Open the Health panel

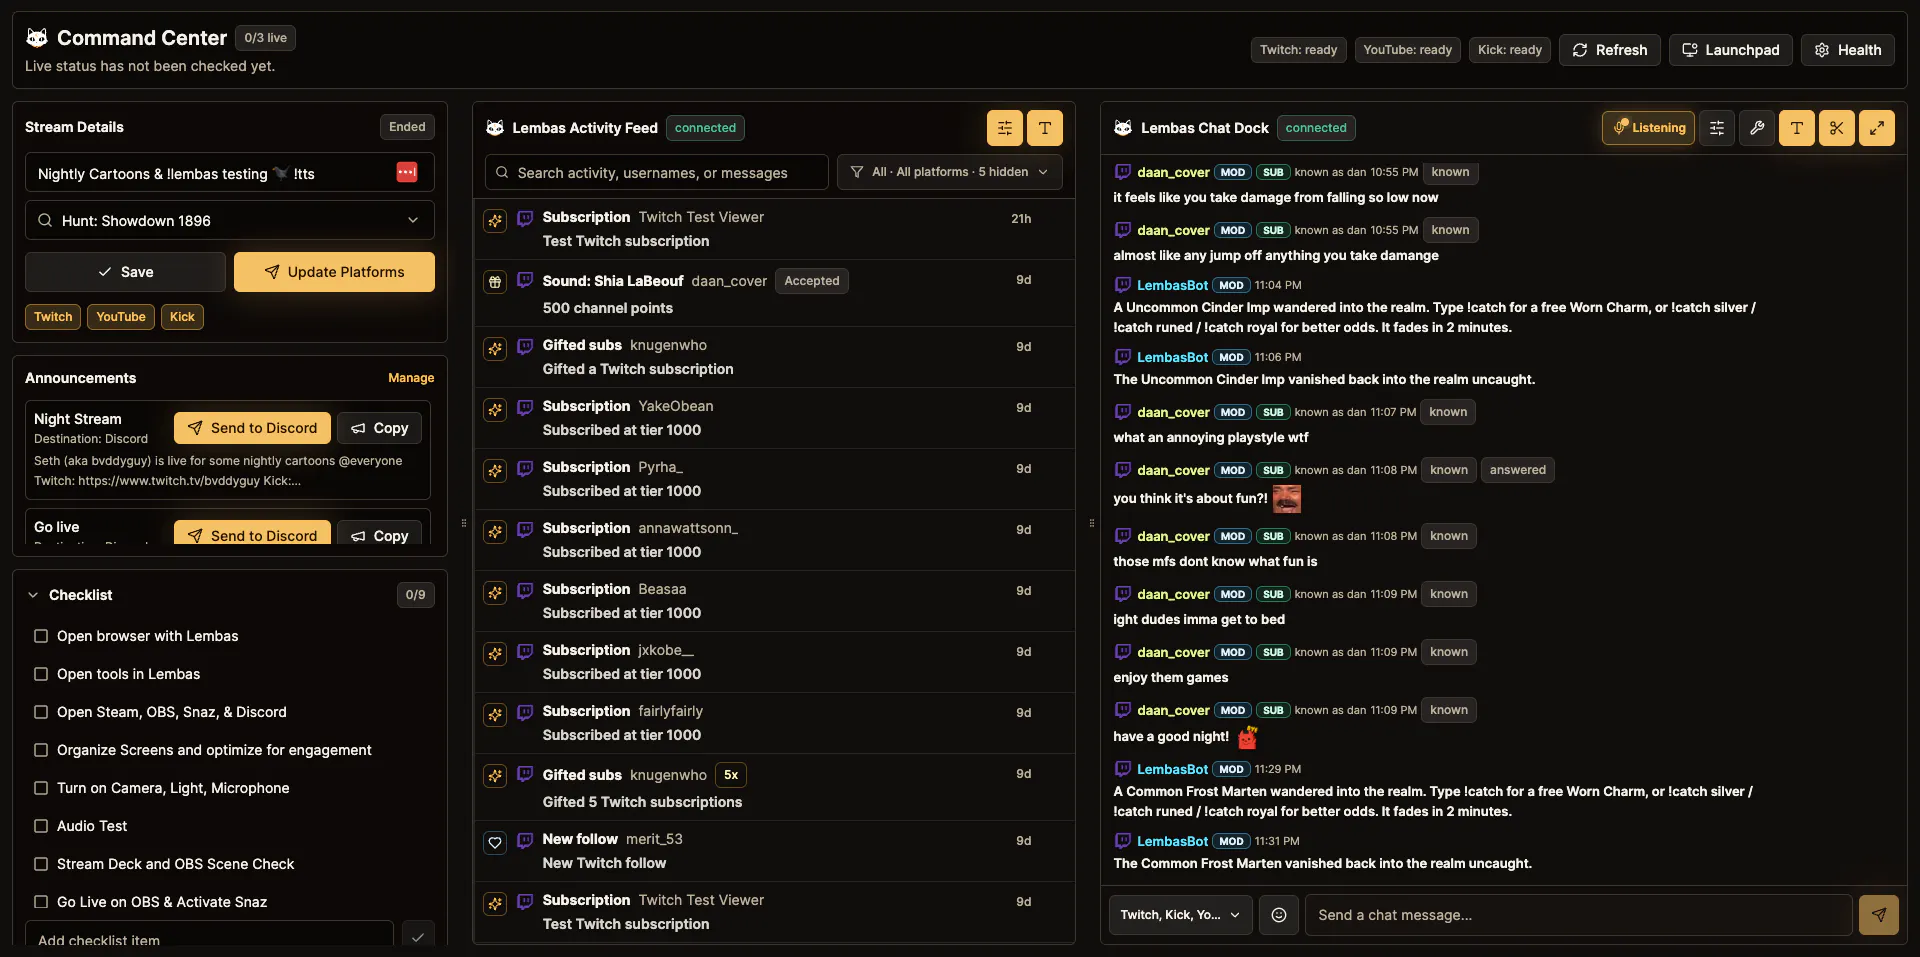tap(1847, 50)
